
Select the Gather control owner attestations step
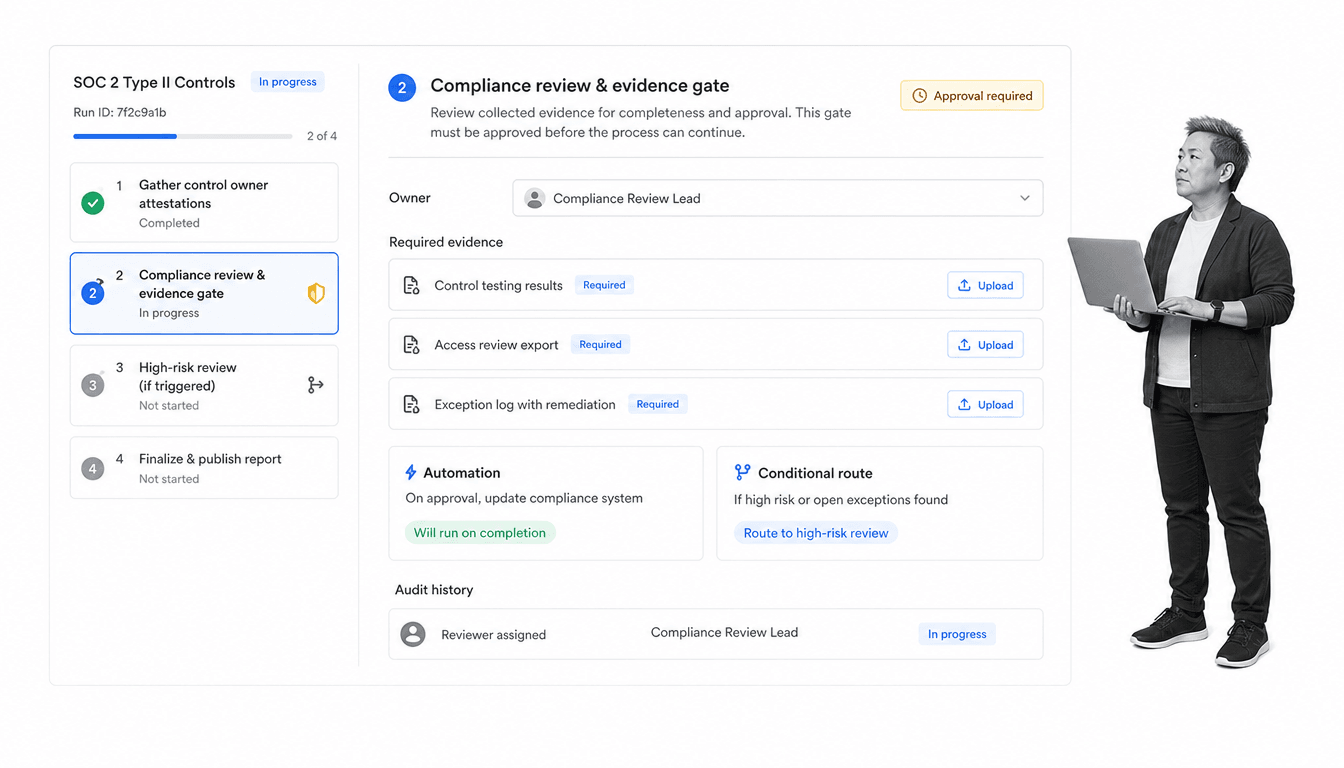tap(204, 203)
